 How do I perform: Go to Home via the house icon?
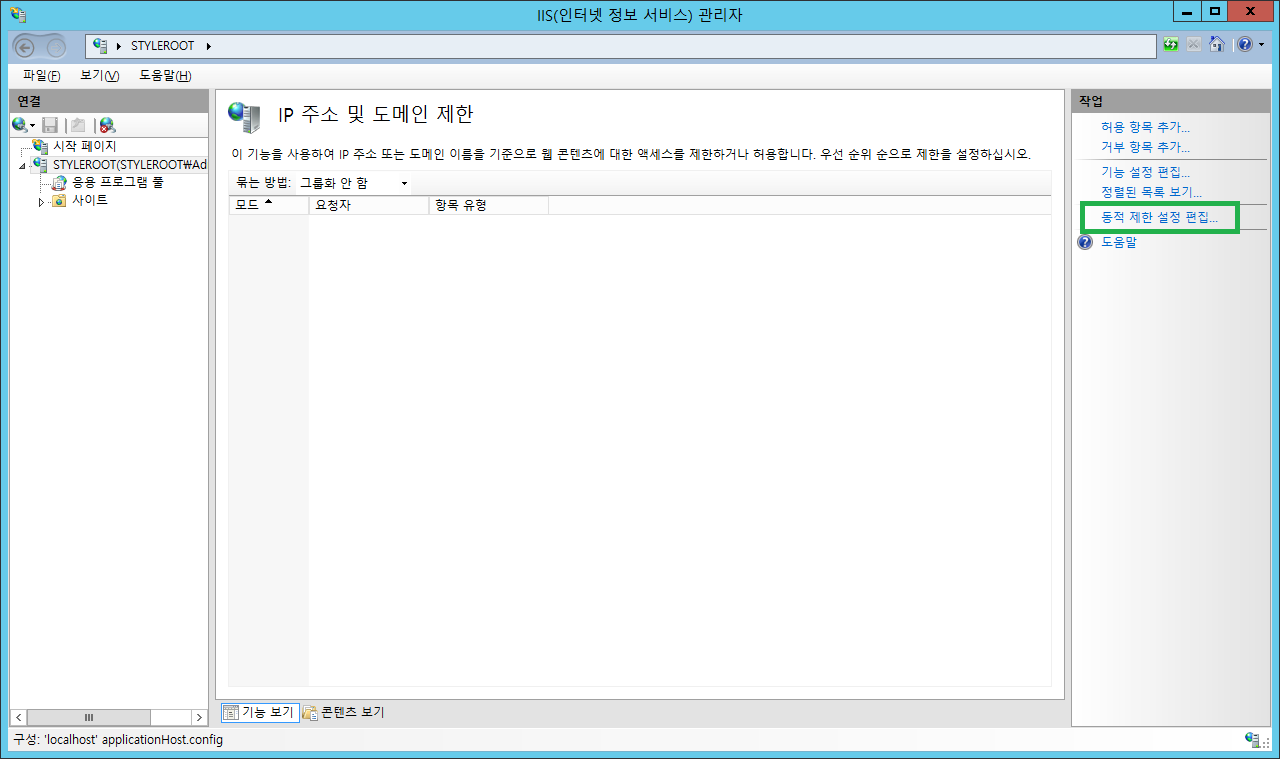click(1217, 44)
